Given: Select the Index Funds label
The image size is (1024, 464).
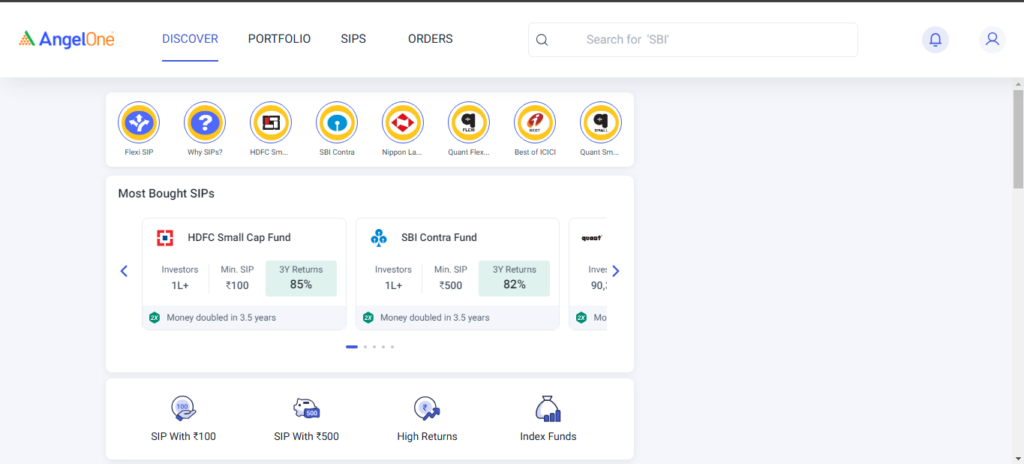Looking at the screenshot, I should pos(548,437).
